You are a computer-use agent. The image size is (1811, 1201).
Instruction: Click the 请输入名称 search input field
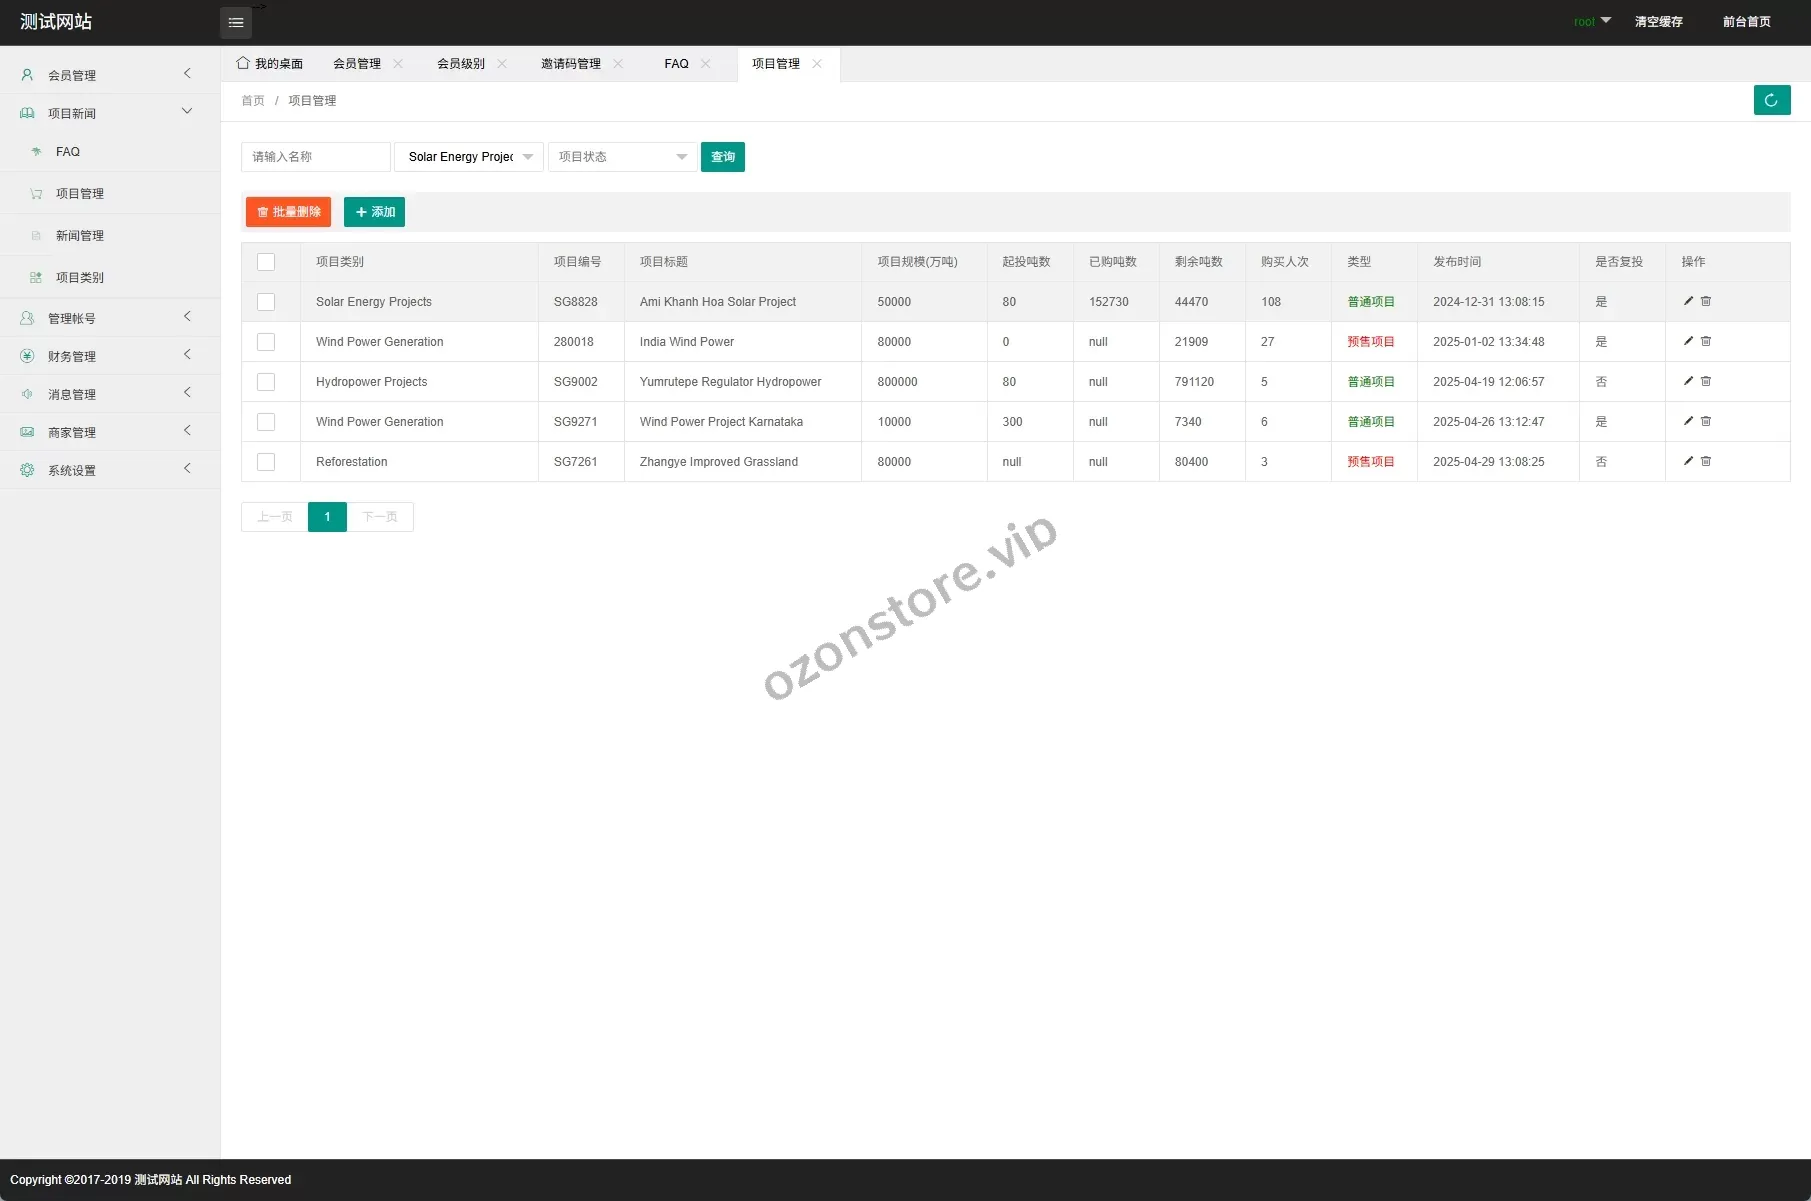coord(315,157)
